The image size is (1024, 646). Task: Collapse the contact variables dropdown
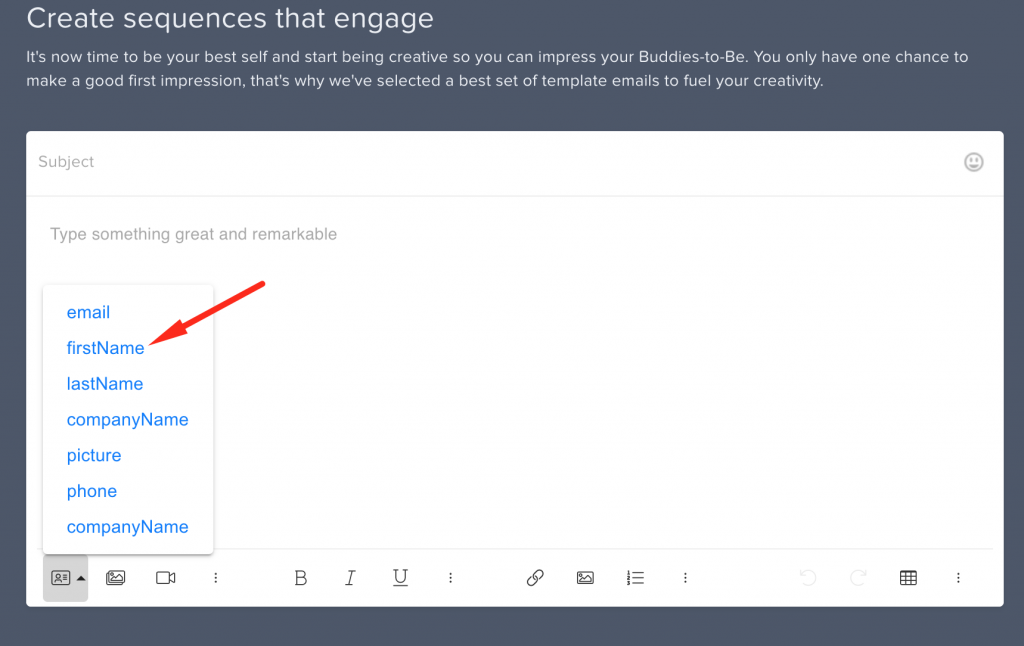tap(66, 578)
